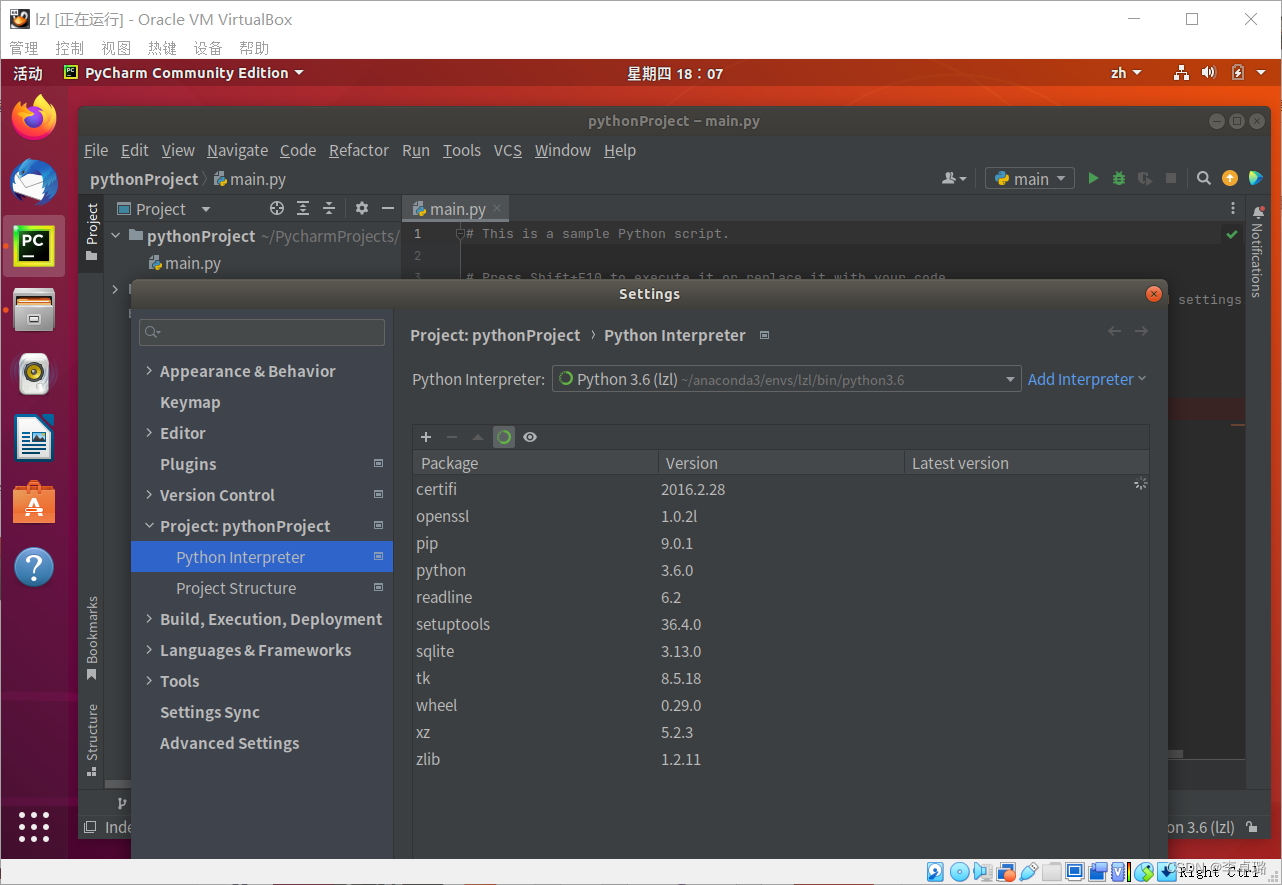Select Project Structure settings page
1282x885 pixels.
(x=236, y=588)
